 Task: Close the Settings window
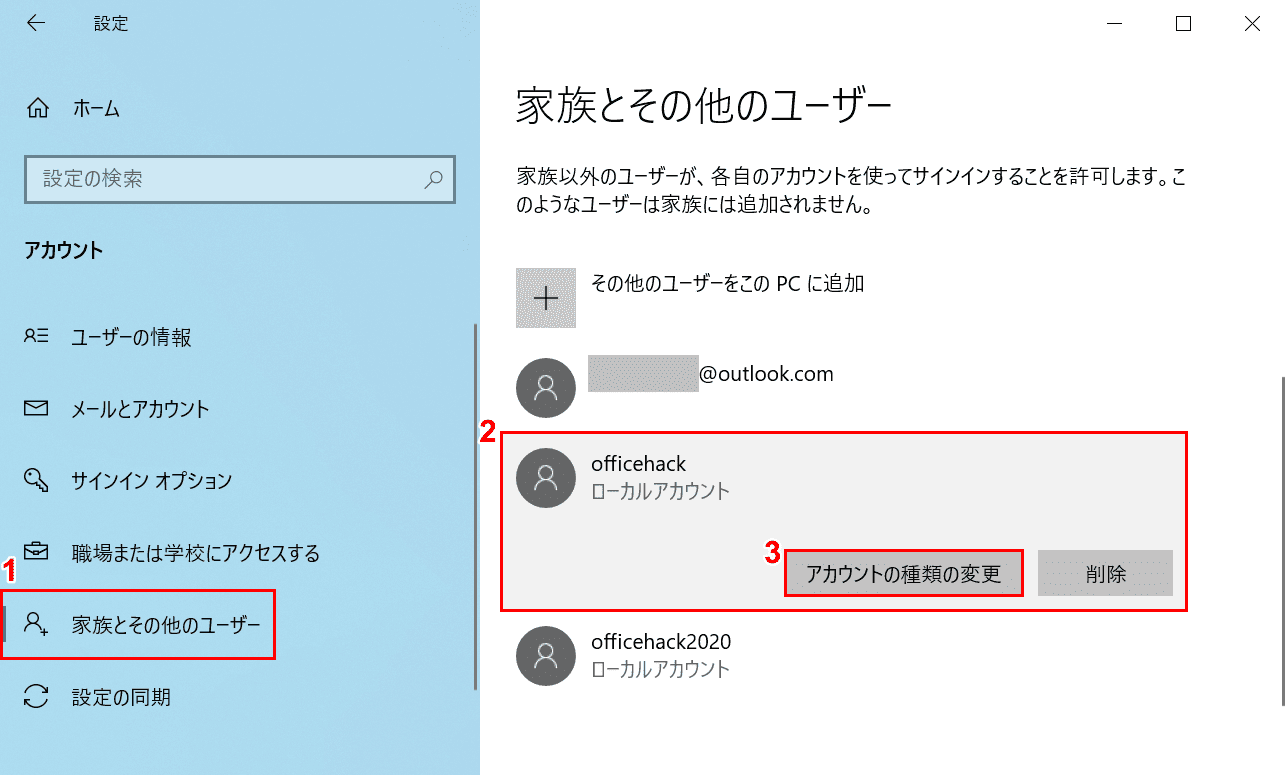(x=1252, y=24)
